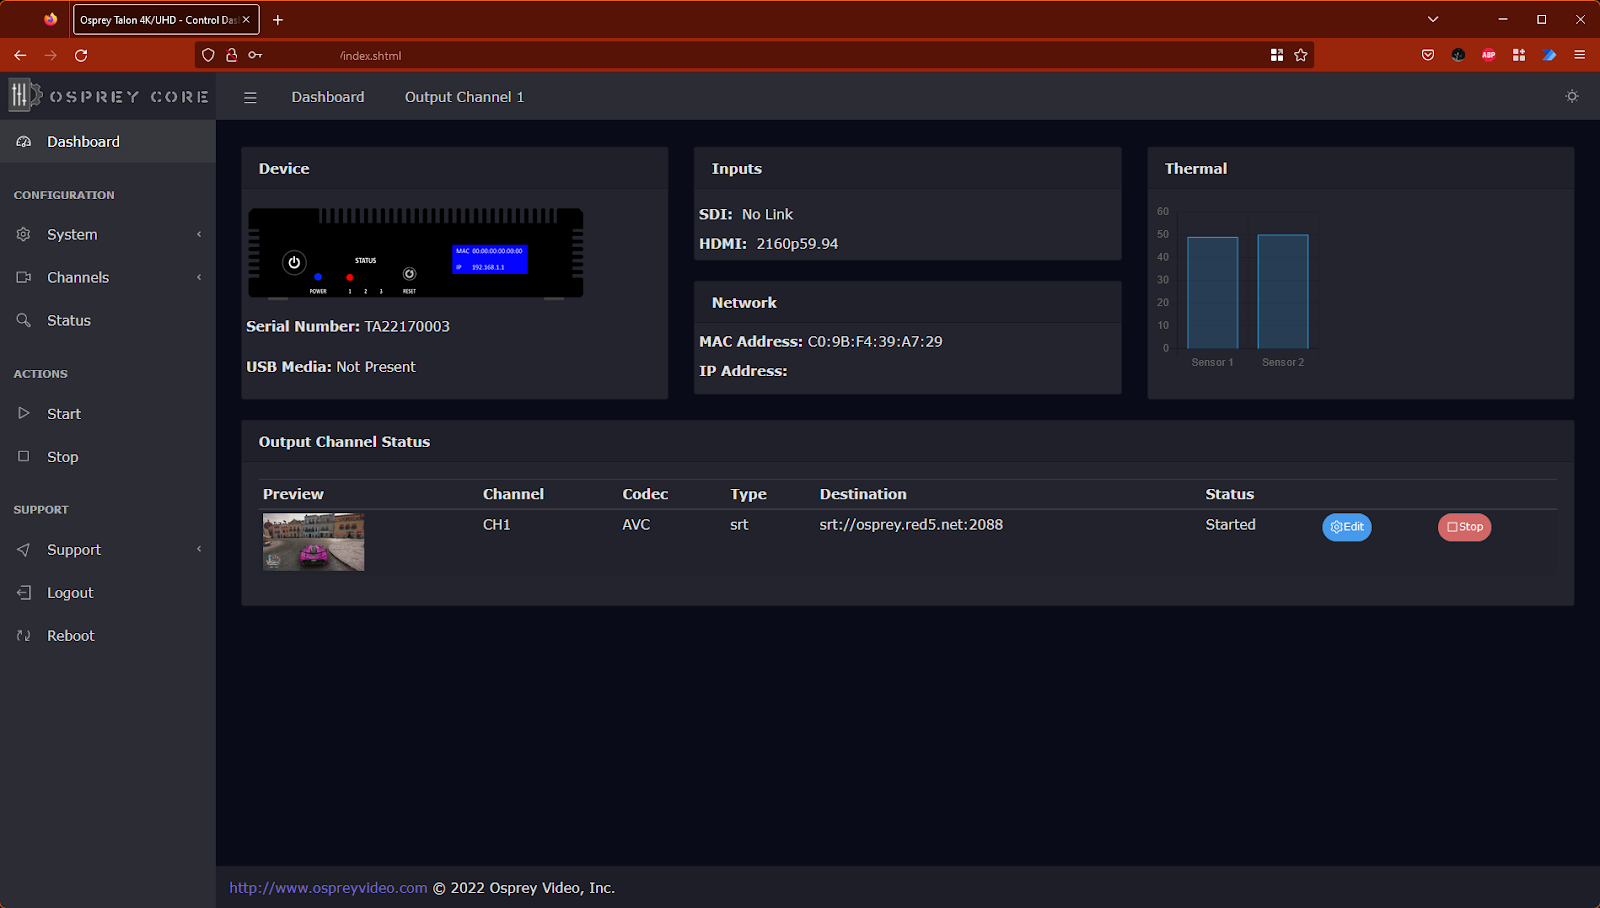
Task: Click the Sensor 2 thermal bar
Action: pyautogui.click(x=1283, y=291)
